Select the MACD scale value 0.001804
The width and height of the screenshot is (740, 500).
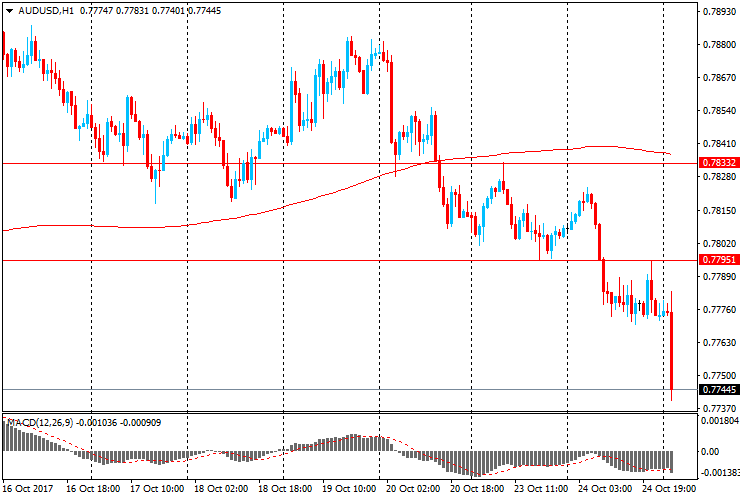tap(720, 421)
